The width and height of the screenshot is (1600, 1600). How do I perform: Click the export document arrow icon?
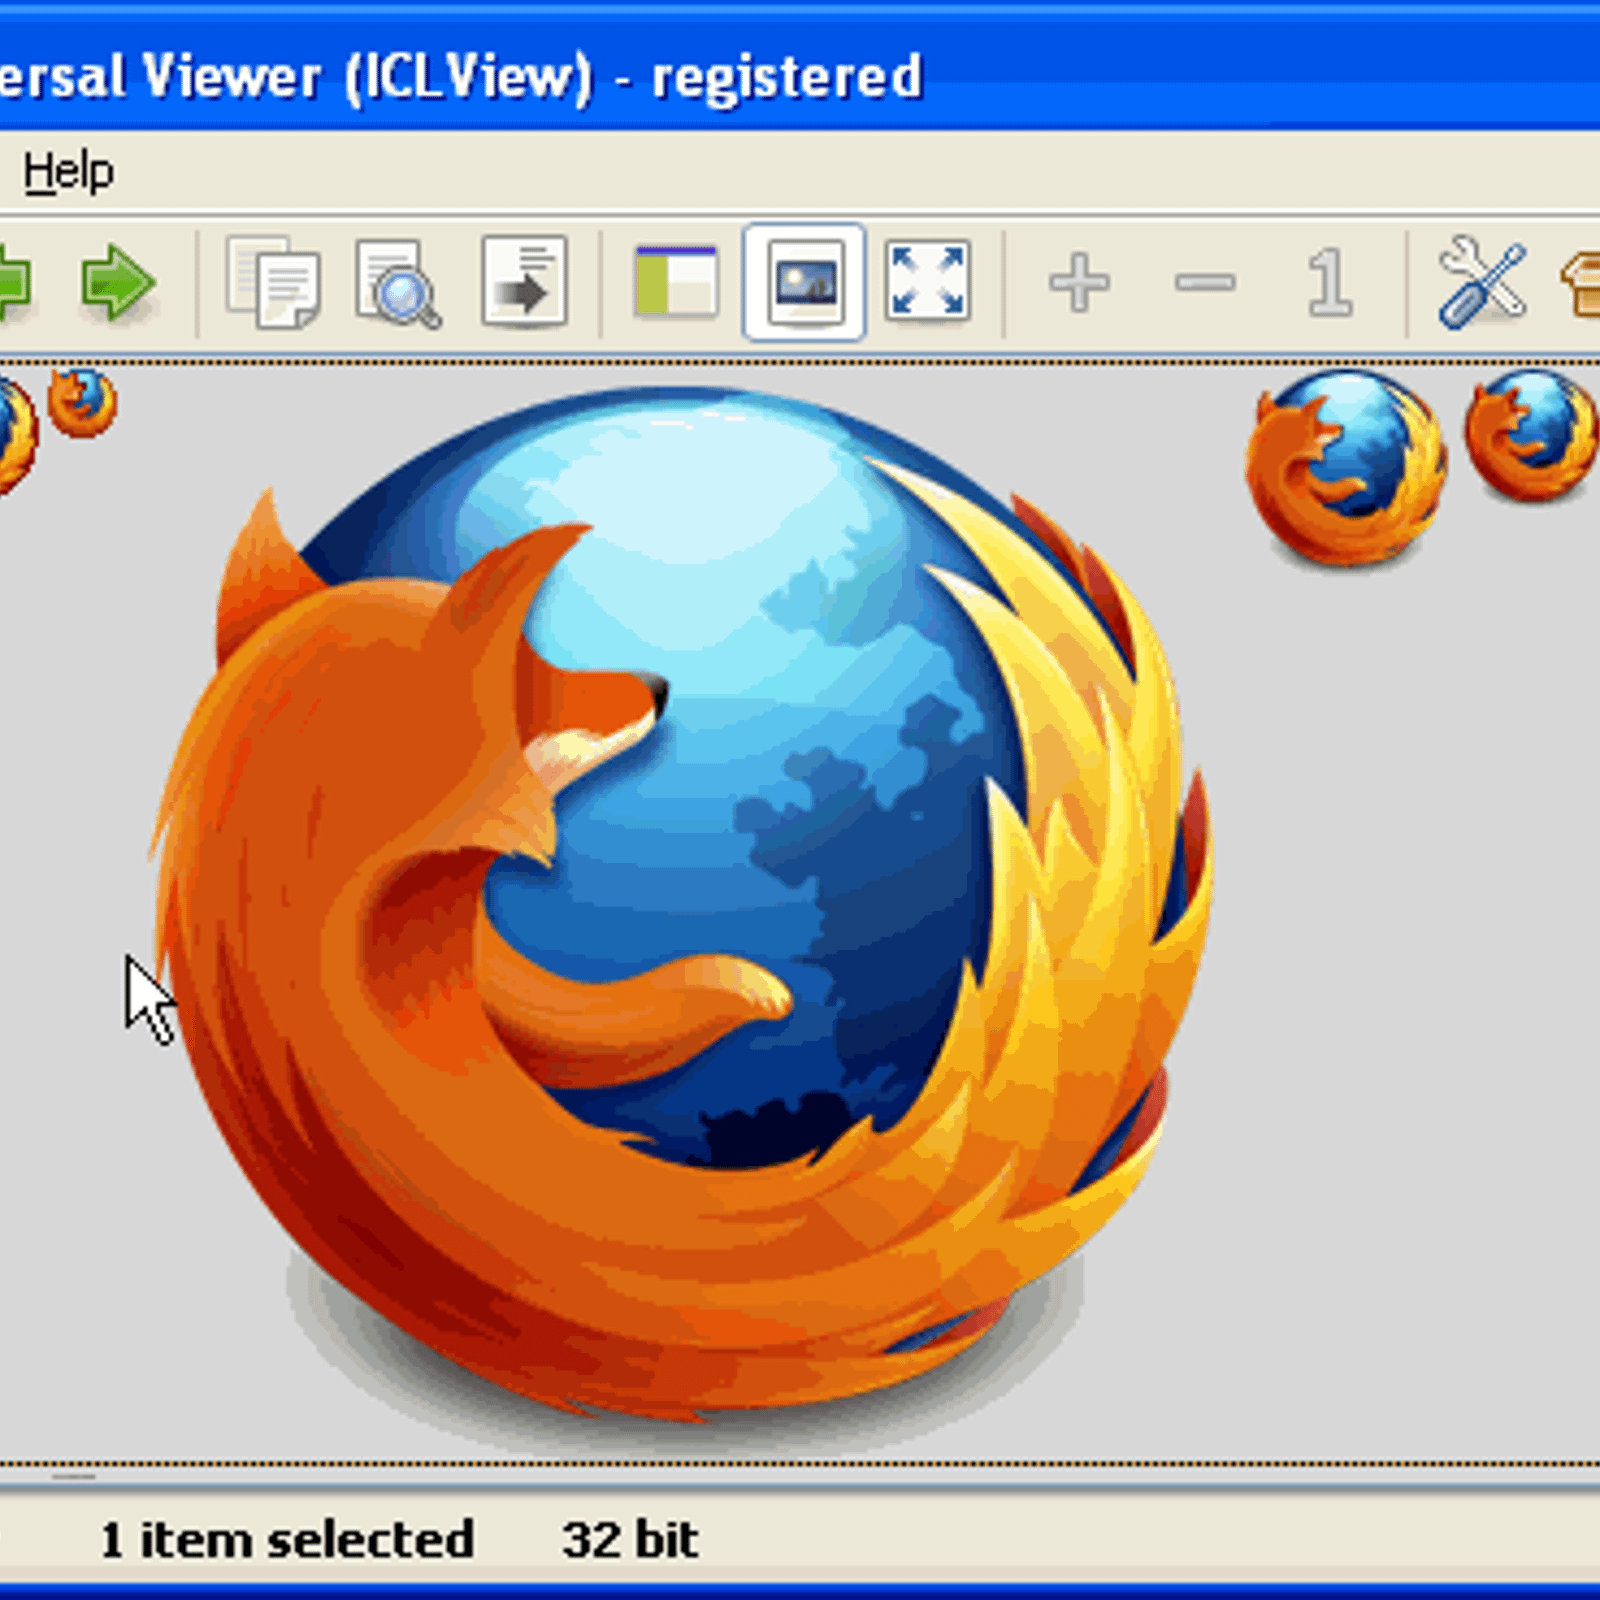click(525, 282)
